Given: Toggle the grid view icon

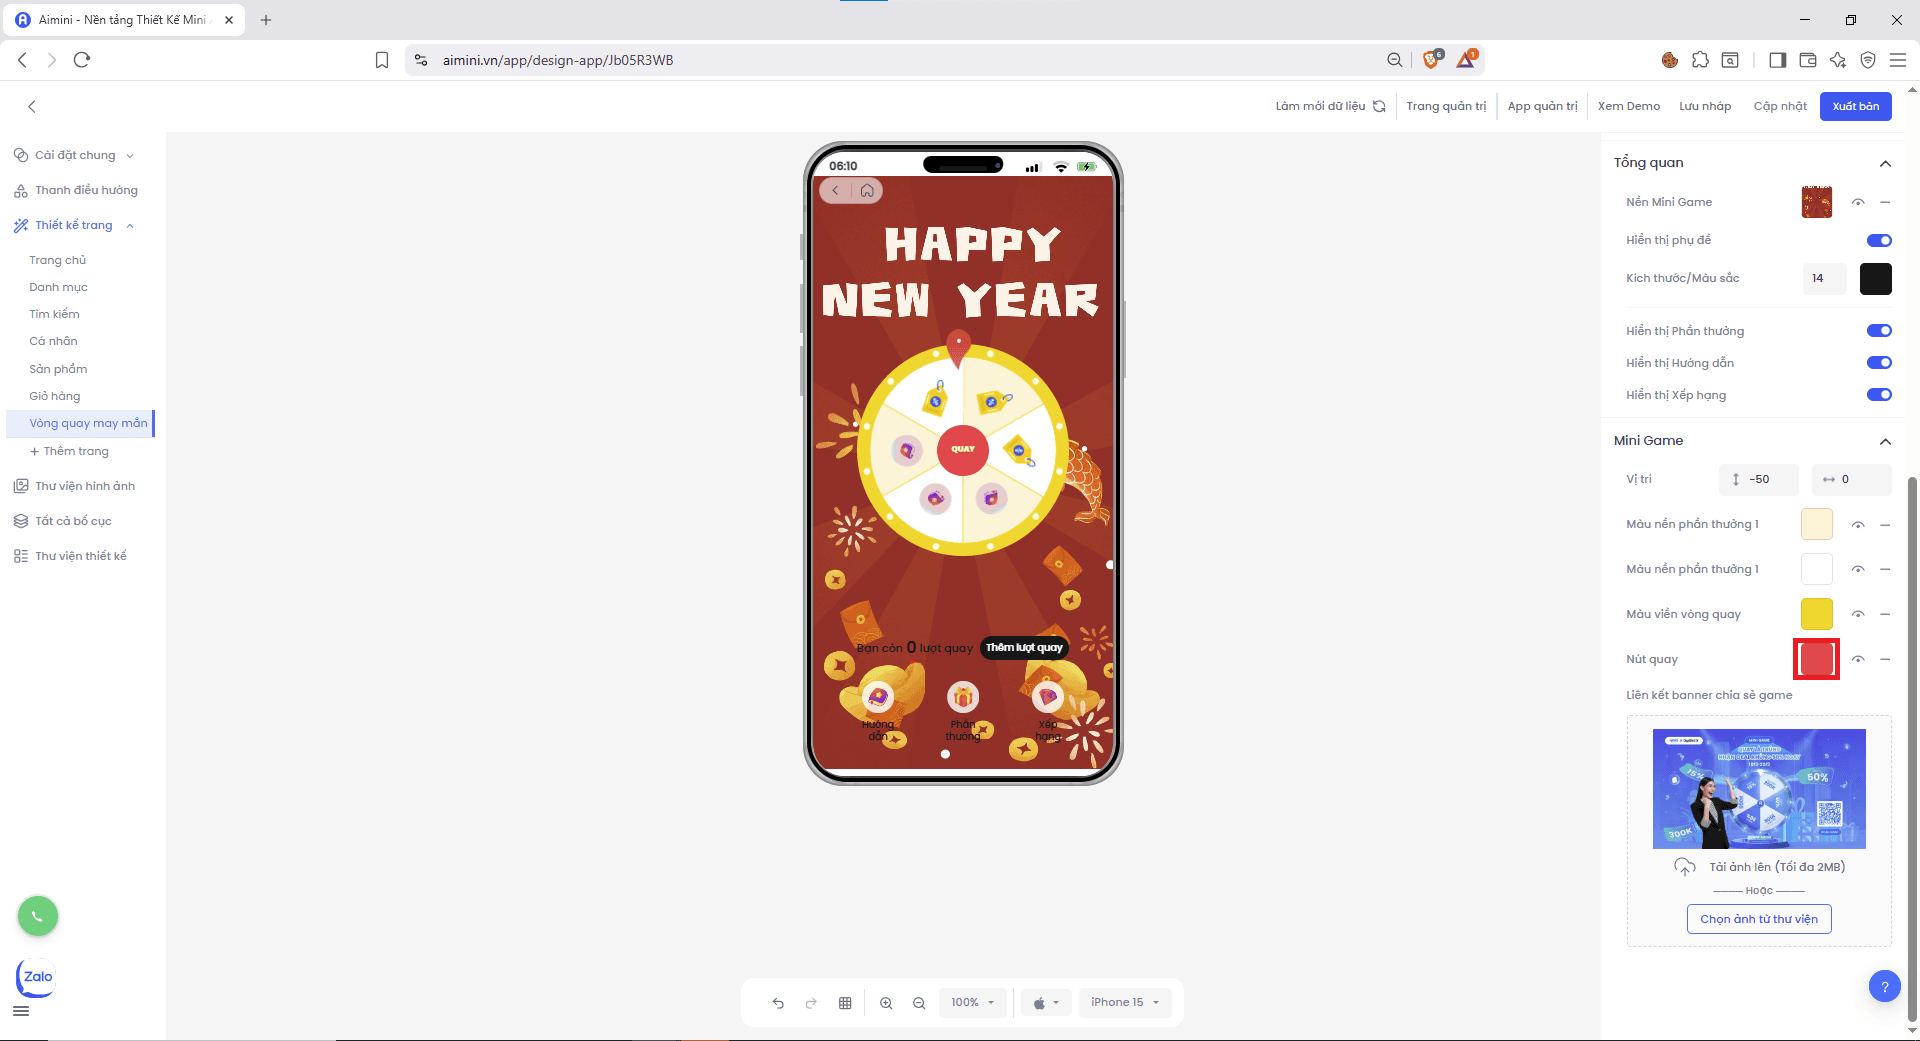Looking at the screenshot, I should click(845, 1003).
